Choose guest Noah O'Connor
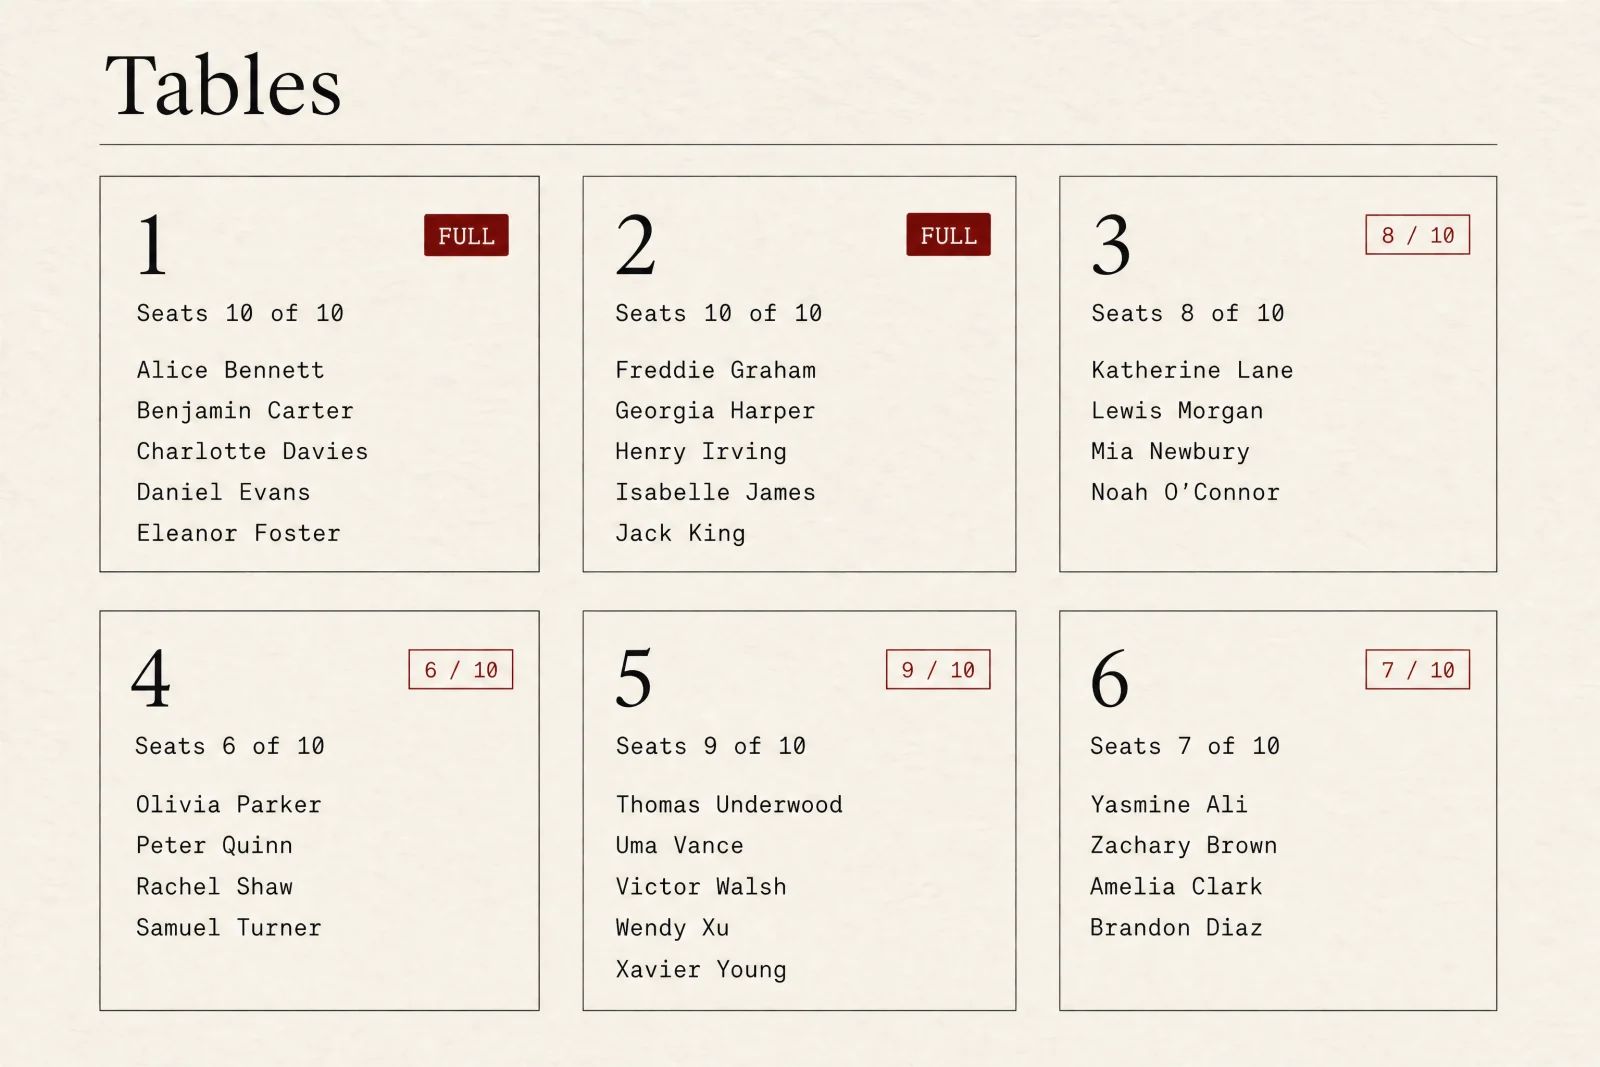This screenshot has height=1067, width=1600. point(1185,492)
